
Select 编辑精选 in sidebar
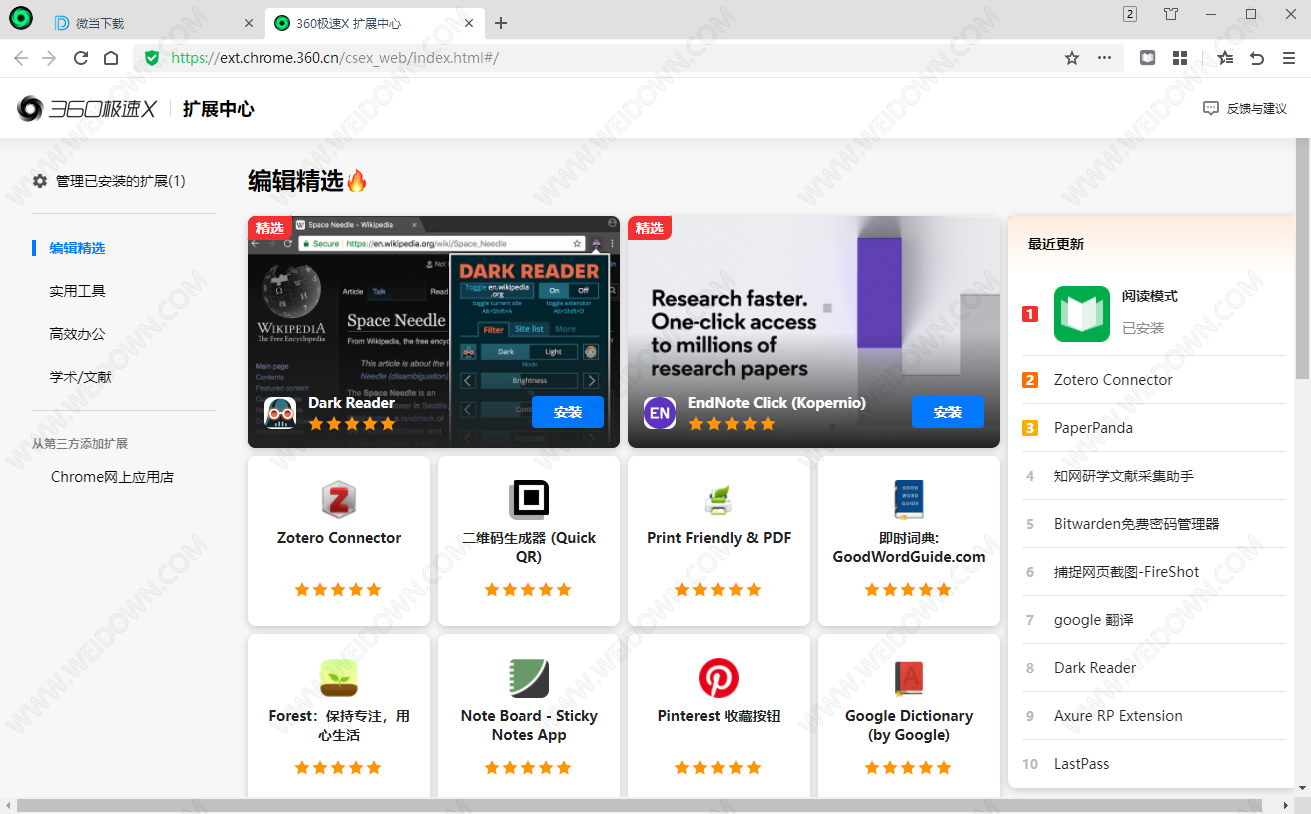coord(78,248)
